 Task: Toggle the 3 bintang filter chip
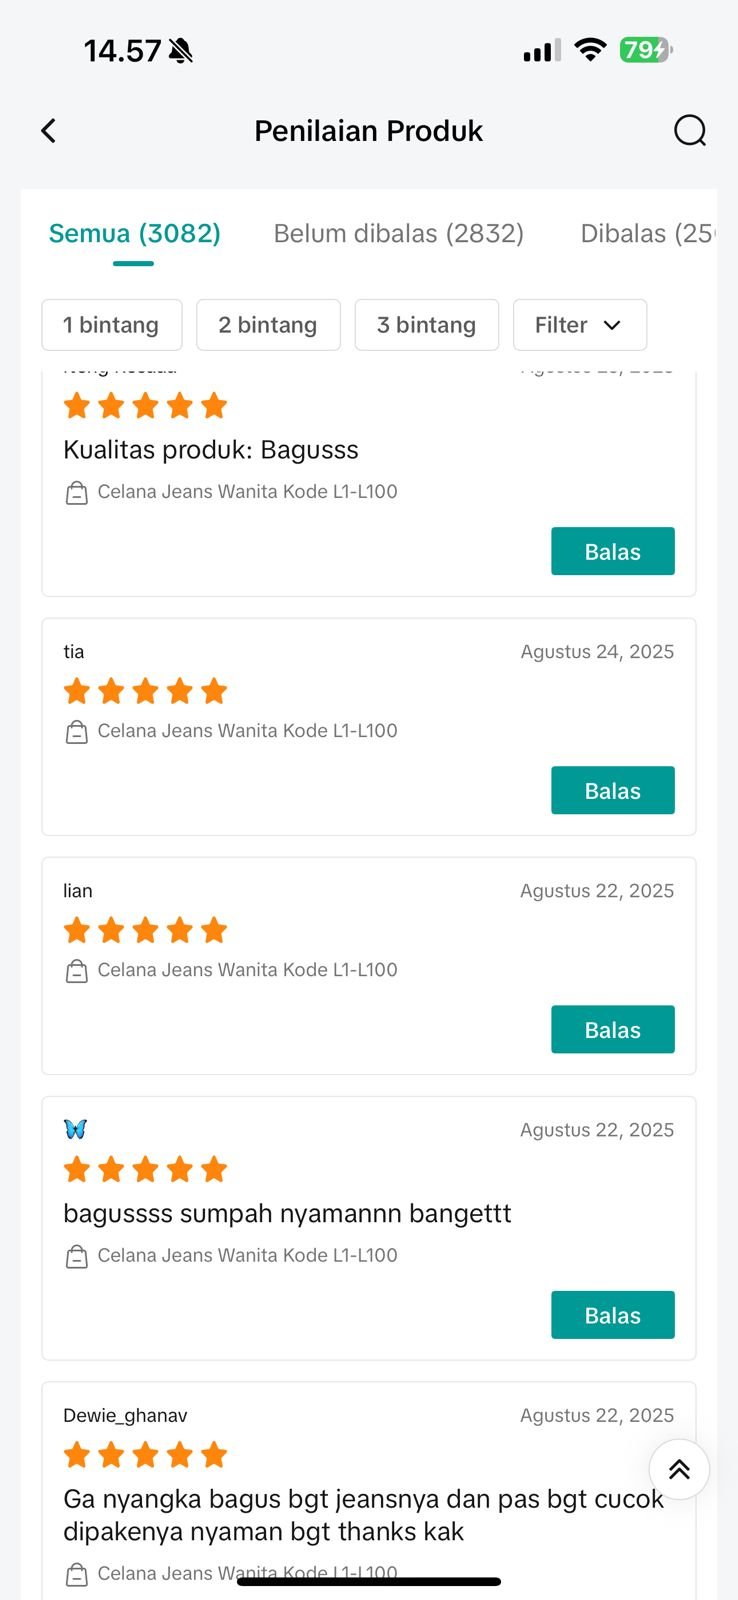click(x=426, y=325)
